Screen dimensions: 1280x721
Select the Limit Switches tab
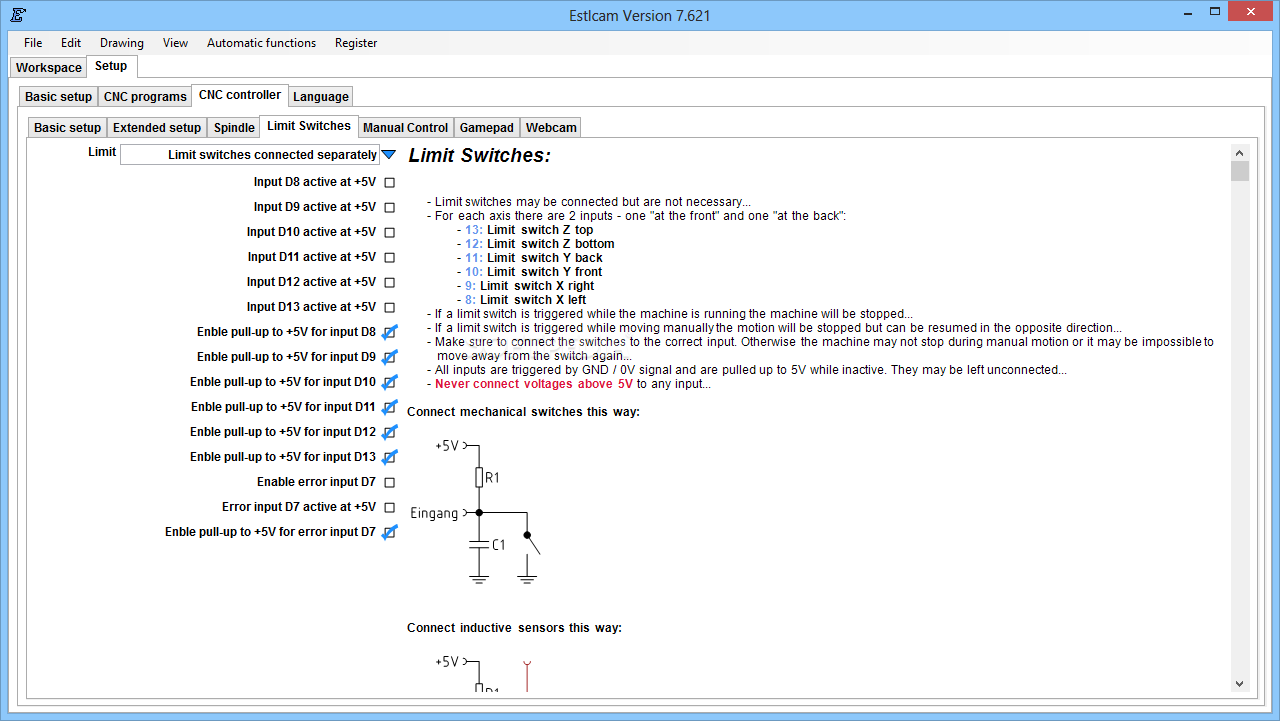coord(309,126)
